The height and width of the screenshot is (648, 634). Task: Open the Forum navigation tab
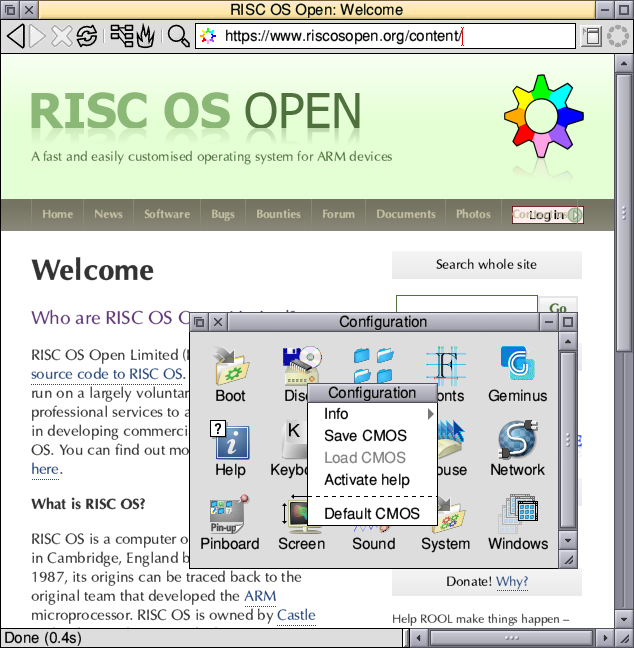click(x=338, y=214)
